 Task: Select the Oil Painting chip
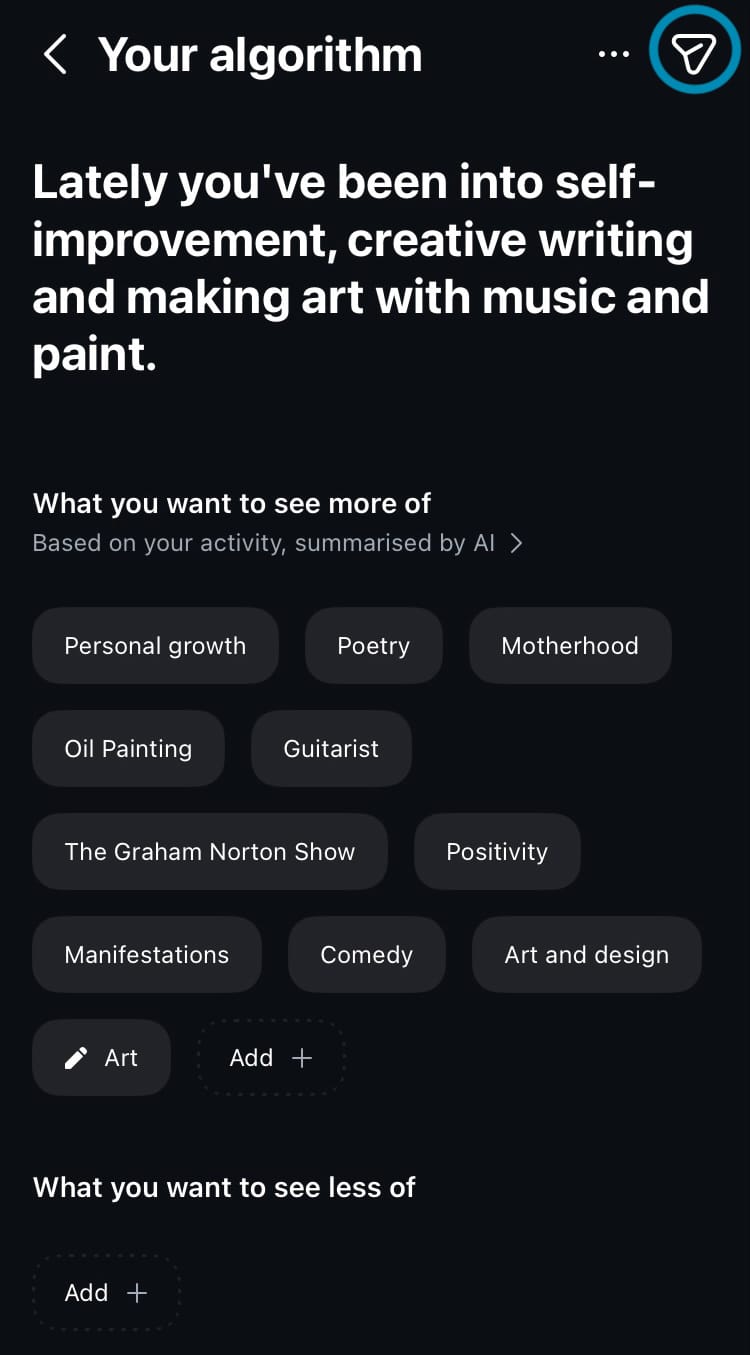(x=128, y=749)
